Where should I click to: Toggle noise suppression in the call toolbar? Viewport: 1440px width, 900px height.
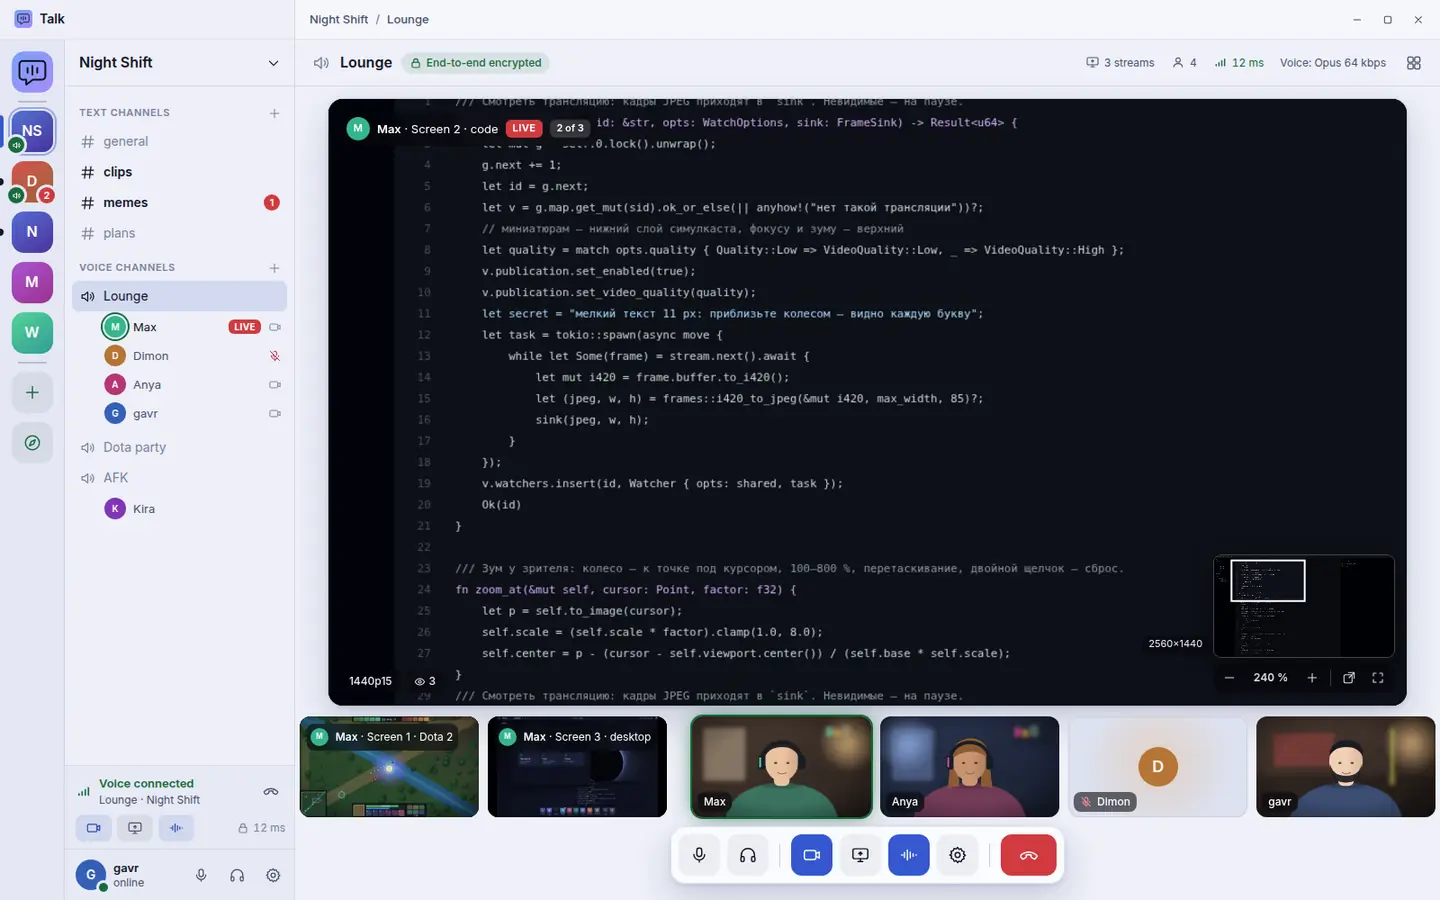pos(908,855)
